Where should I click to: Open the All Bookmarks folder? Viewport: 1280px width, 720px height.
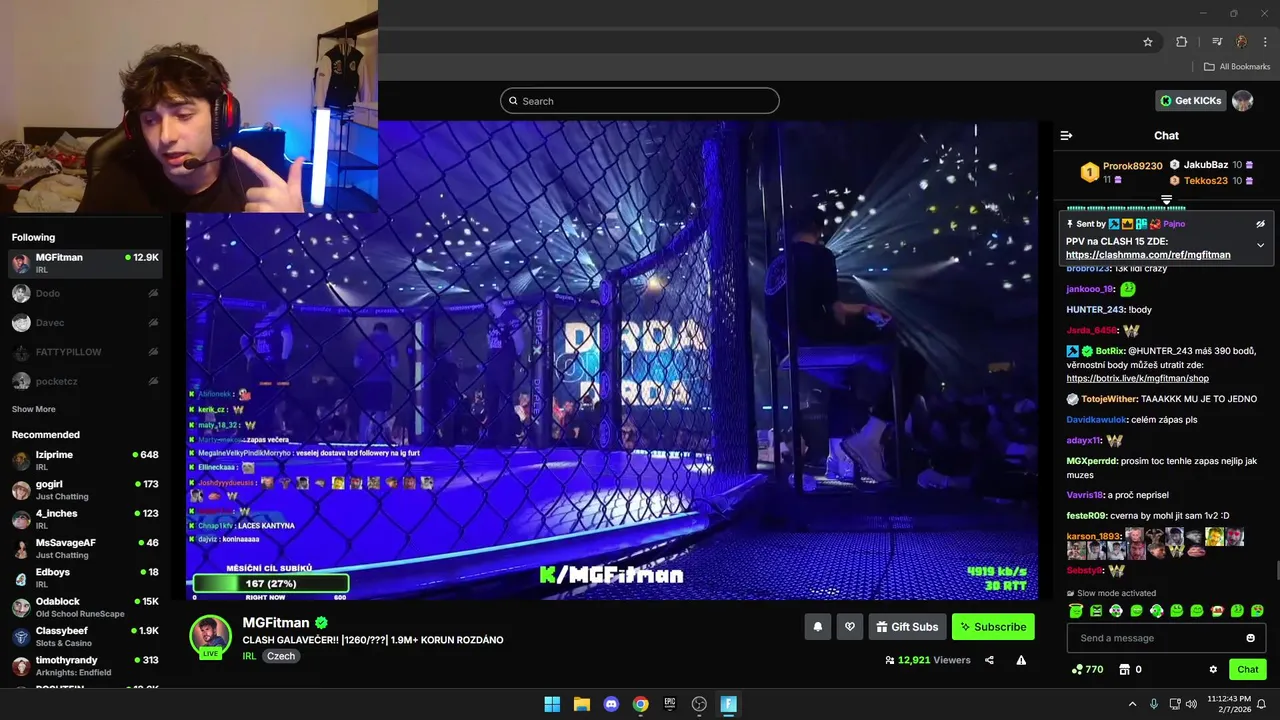(1237, 67)
